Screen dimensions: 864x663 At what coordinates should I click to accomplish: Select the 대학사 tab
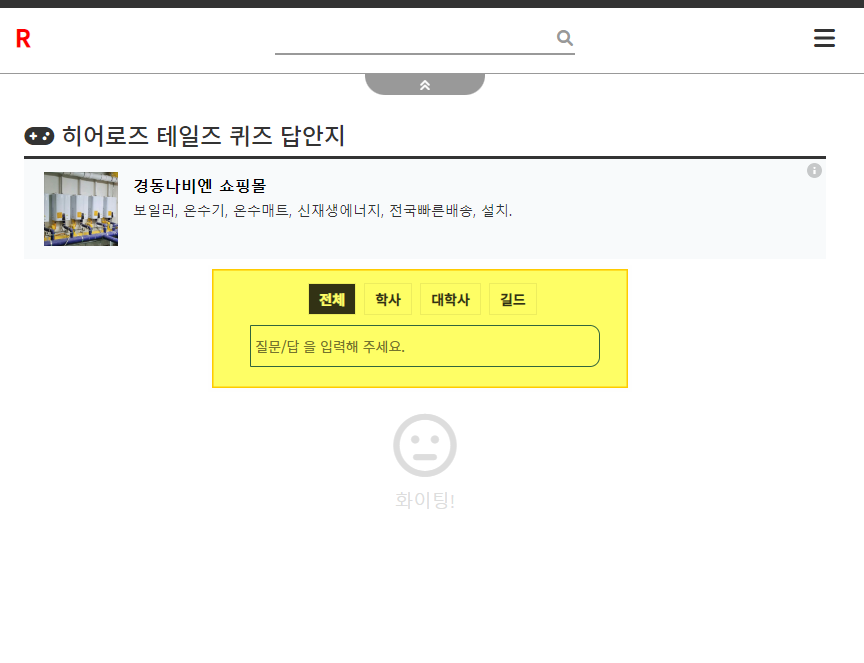pos(450,299)
